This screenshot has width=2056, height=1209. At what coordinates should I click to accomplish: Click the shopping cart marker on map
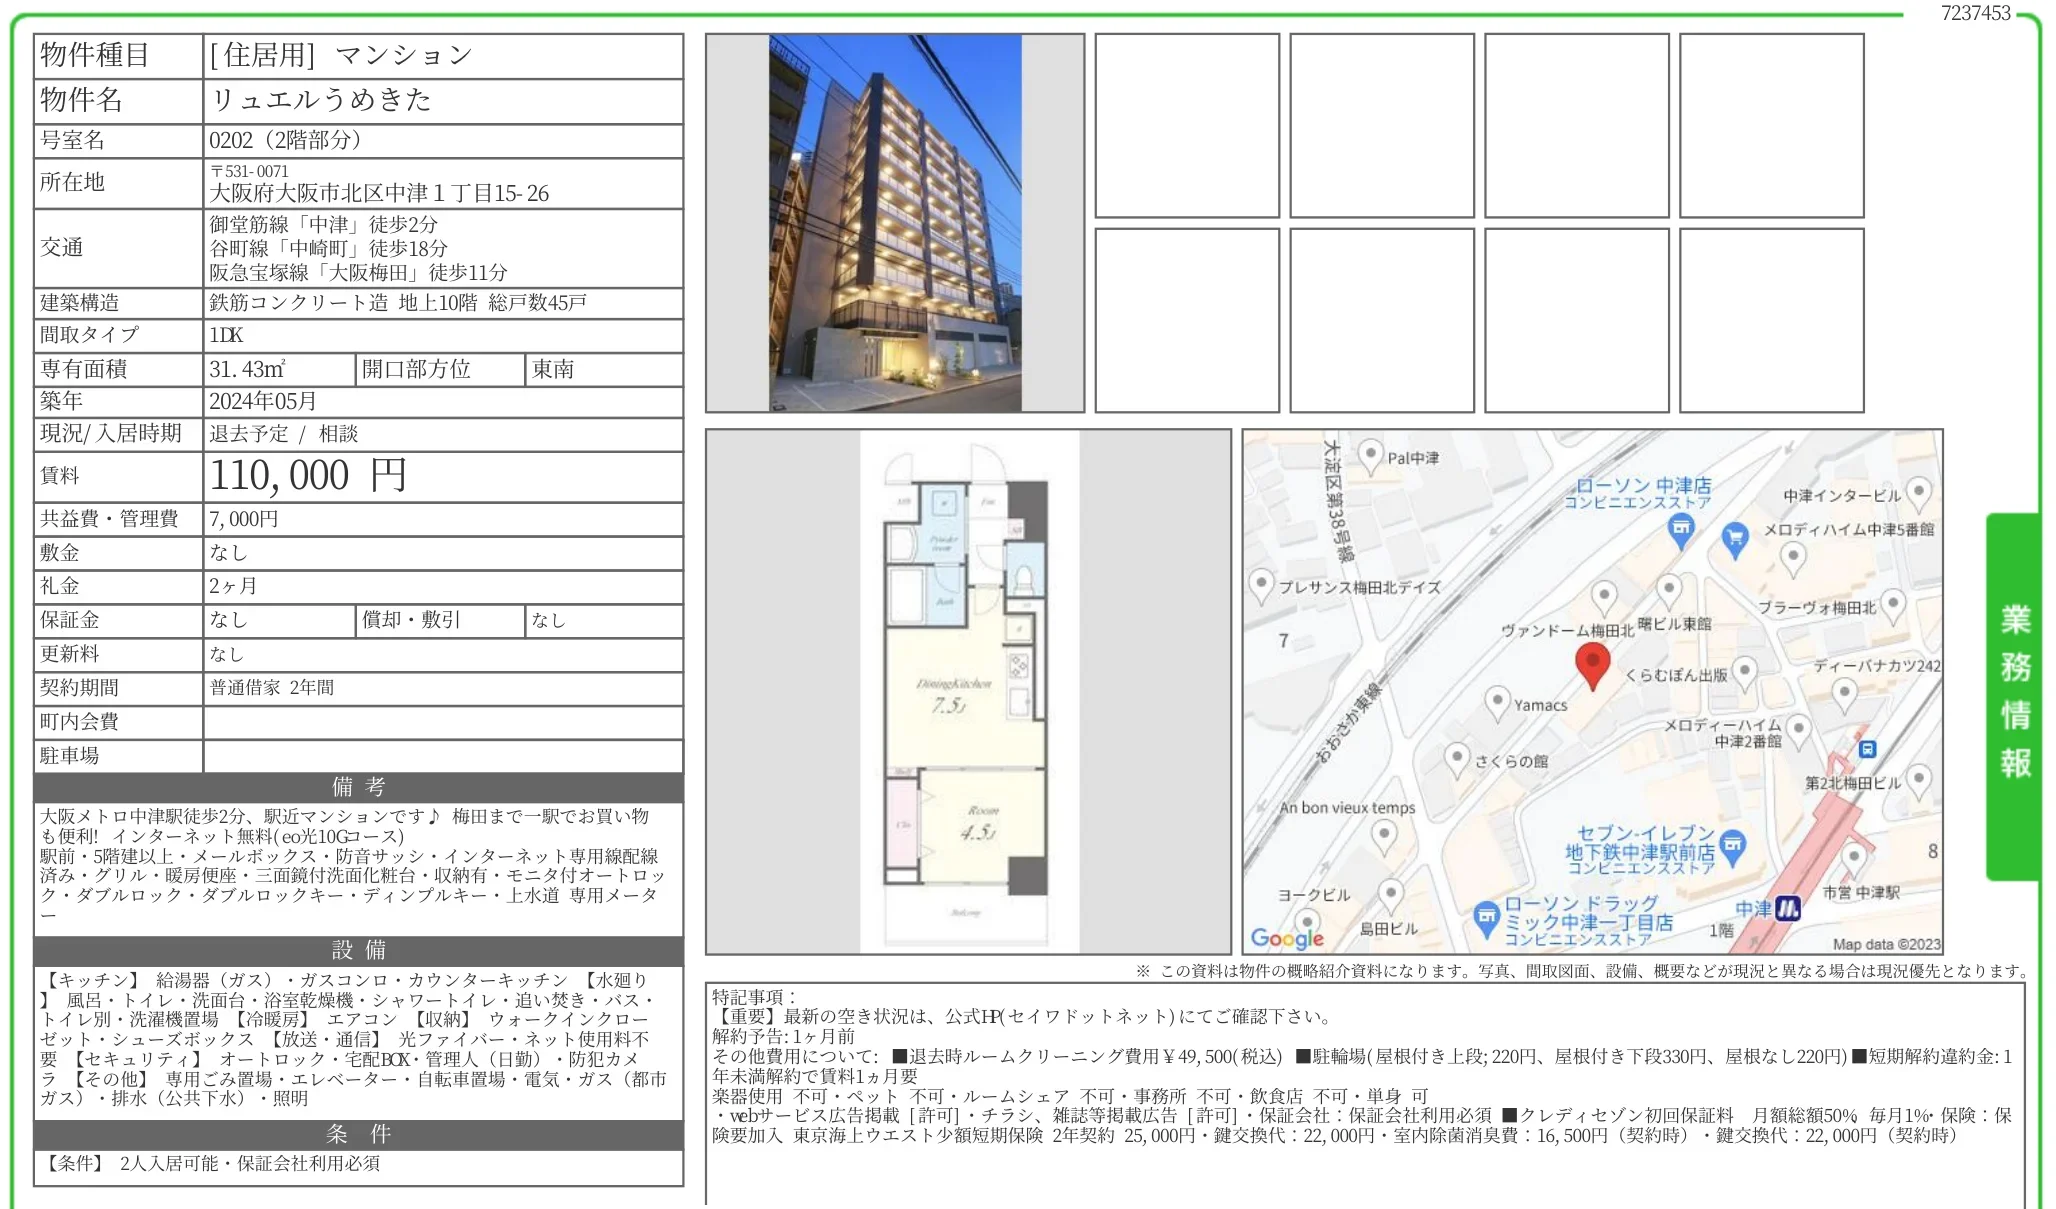click(x=1735, y=539)
